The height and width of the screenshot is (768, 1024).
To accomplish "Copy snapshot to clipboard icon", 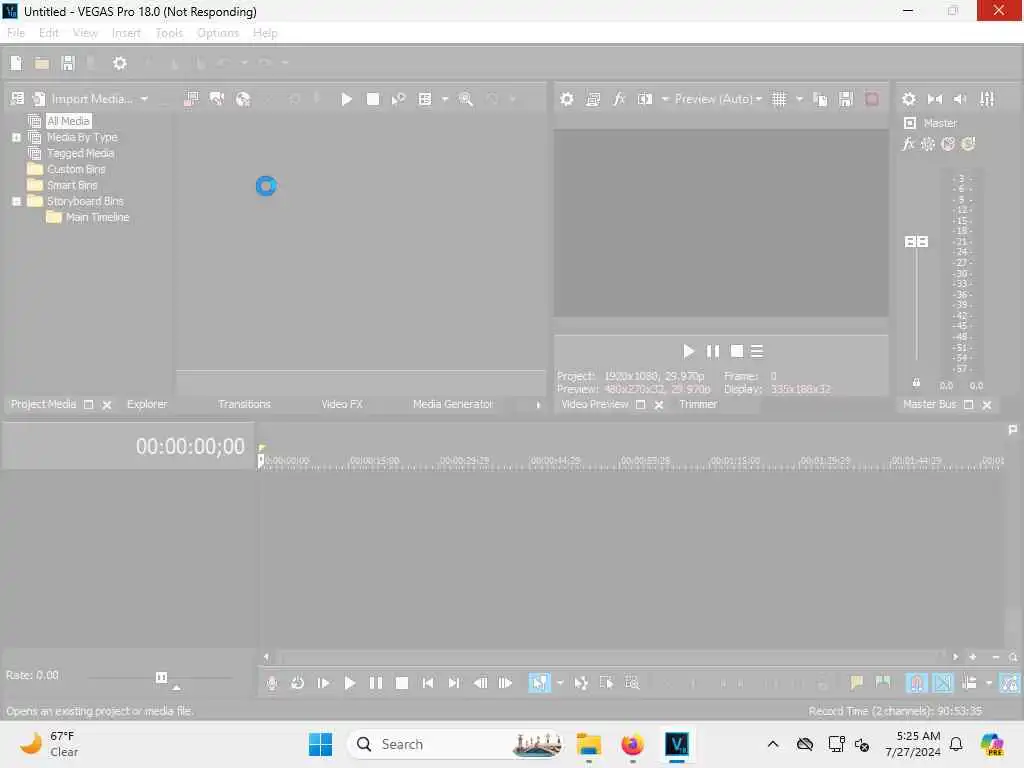I will click(820, 99).
